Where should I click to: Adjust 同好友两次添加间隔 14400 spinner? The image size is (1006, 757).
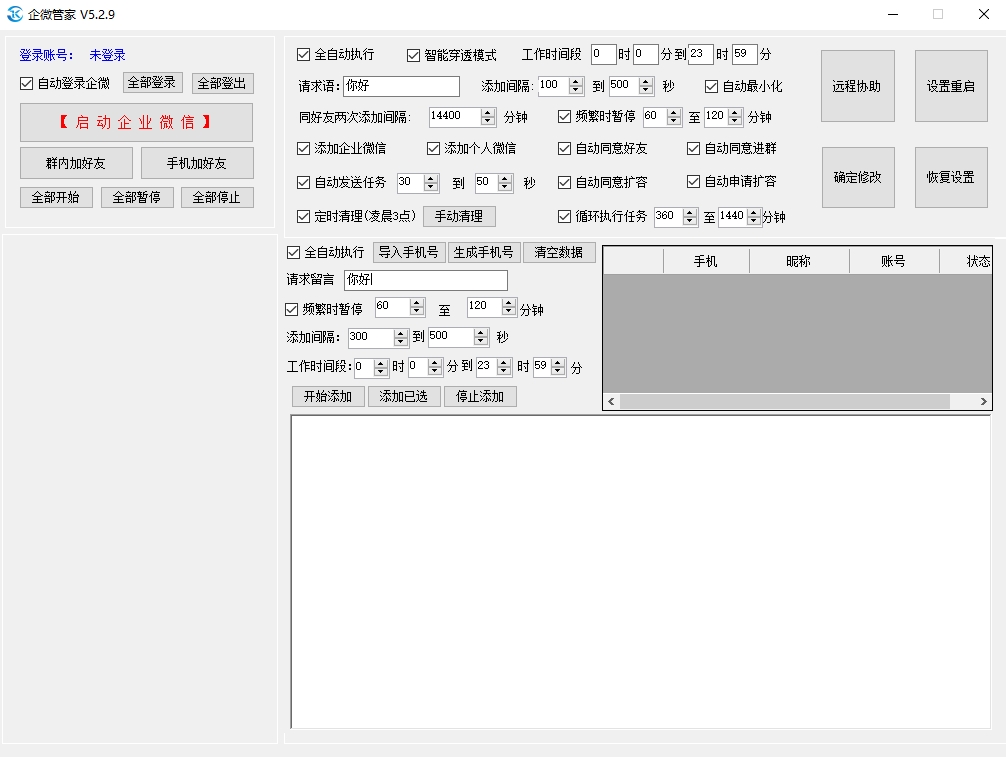point(462,116)
